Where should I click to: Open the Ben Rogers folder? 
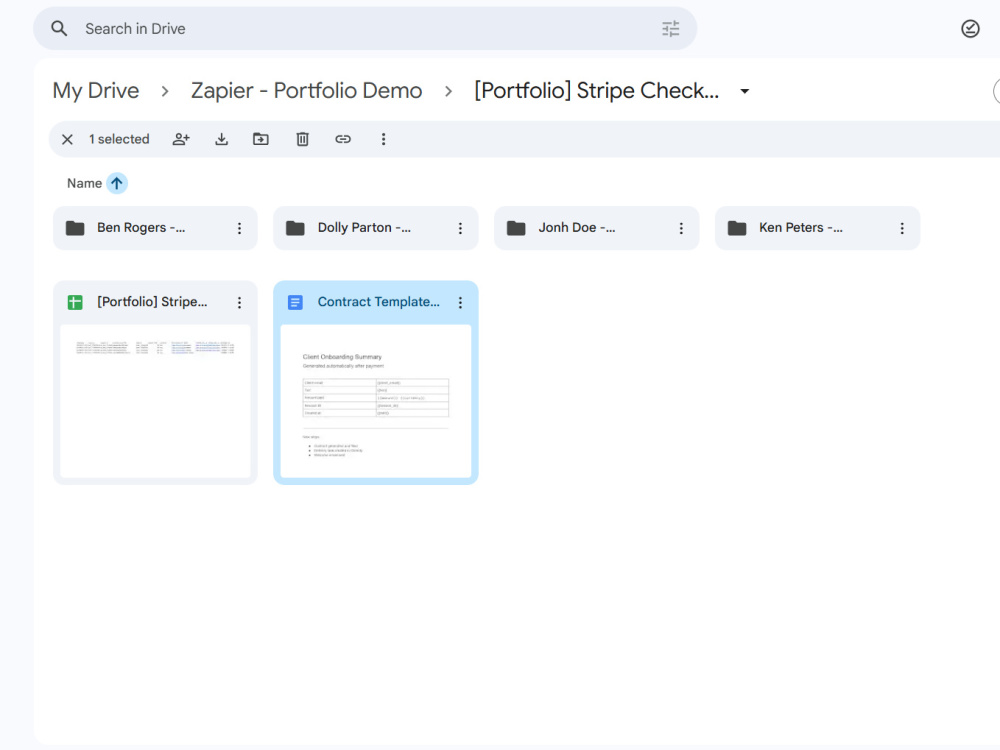[x=155, y=228]
